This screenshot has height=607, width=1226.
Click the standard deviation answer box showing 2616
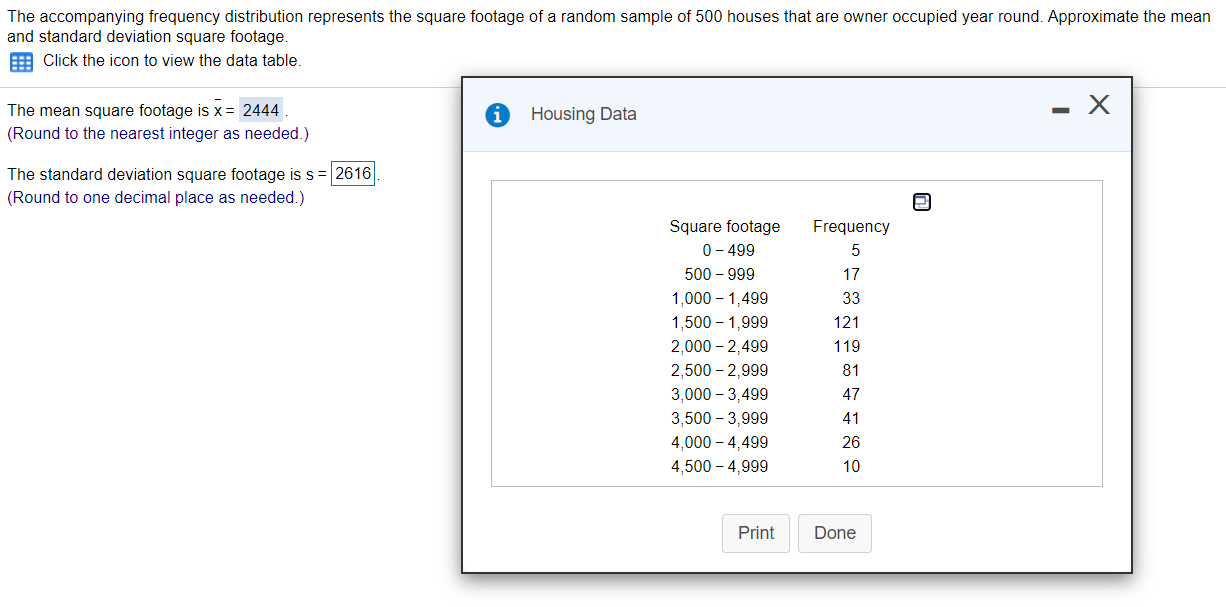tap(352, 174)
